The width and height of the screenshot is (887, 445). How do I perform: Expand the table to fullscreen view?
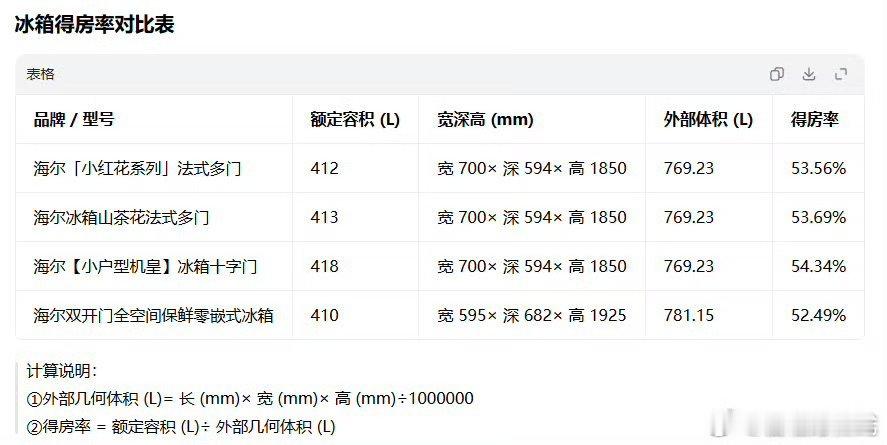pos(841,74)
